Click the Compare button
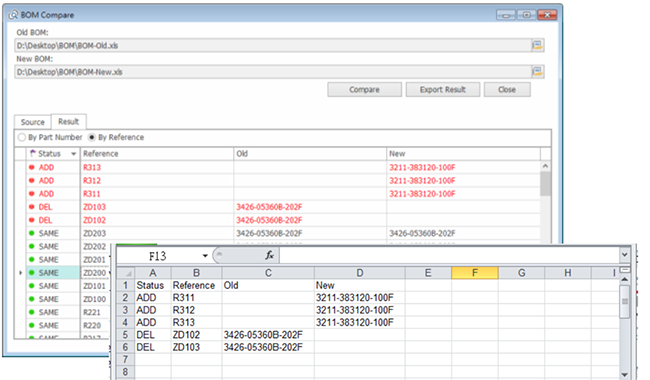The height and width of the screenshot is (380, 650). pyautogui.click(x=364, y=90)
